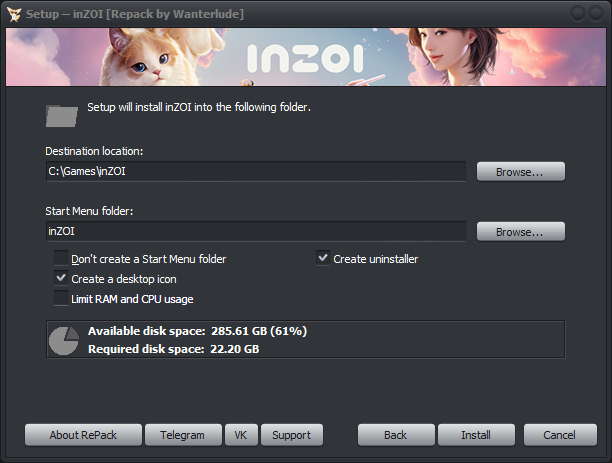
Task: Enable "Don't create a Start Menu folder"
Action: click(x=61, y=258)
